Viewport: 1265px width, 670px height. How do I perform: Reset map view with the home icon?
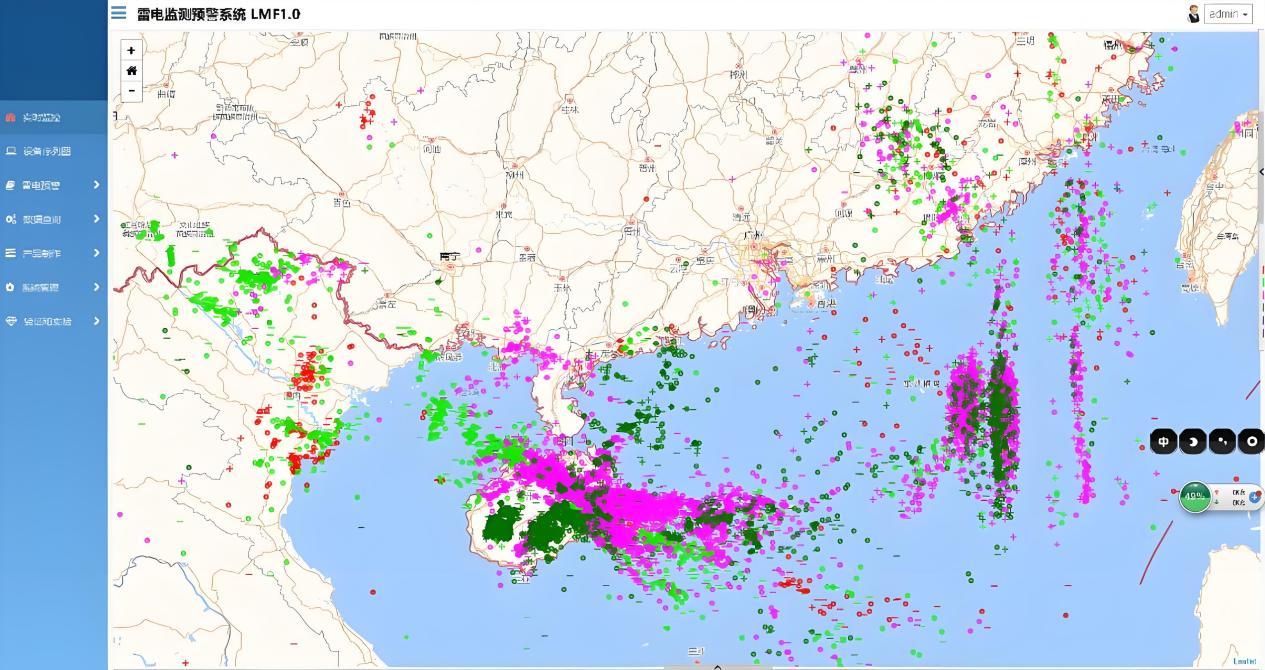pos(131,70)
